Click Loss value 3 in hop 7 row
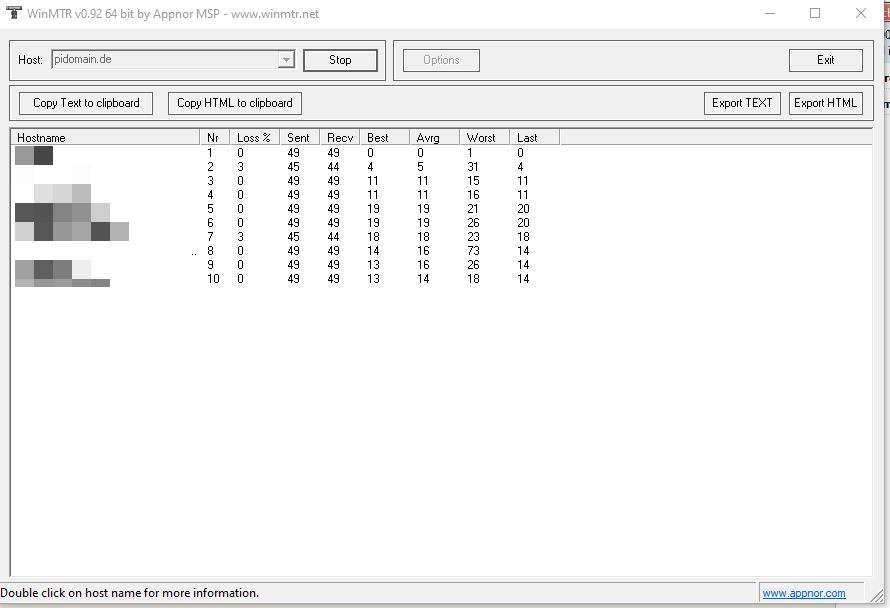 tap(241, 237)
